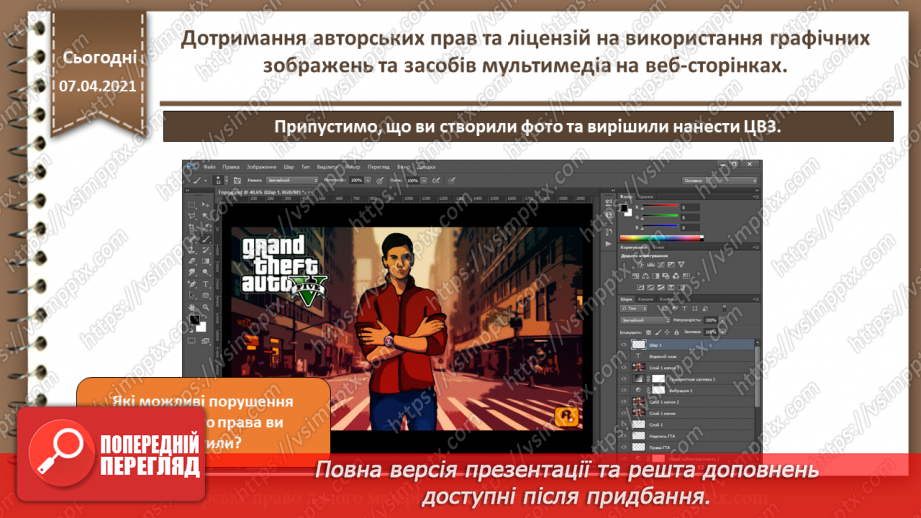The image size is (921, 518).
Task: Select the Brush tool in toolbox
Action: pos(206,239)
